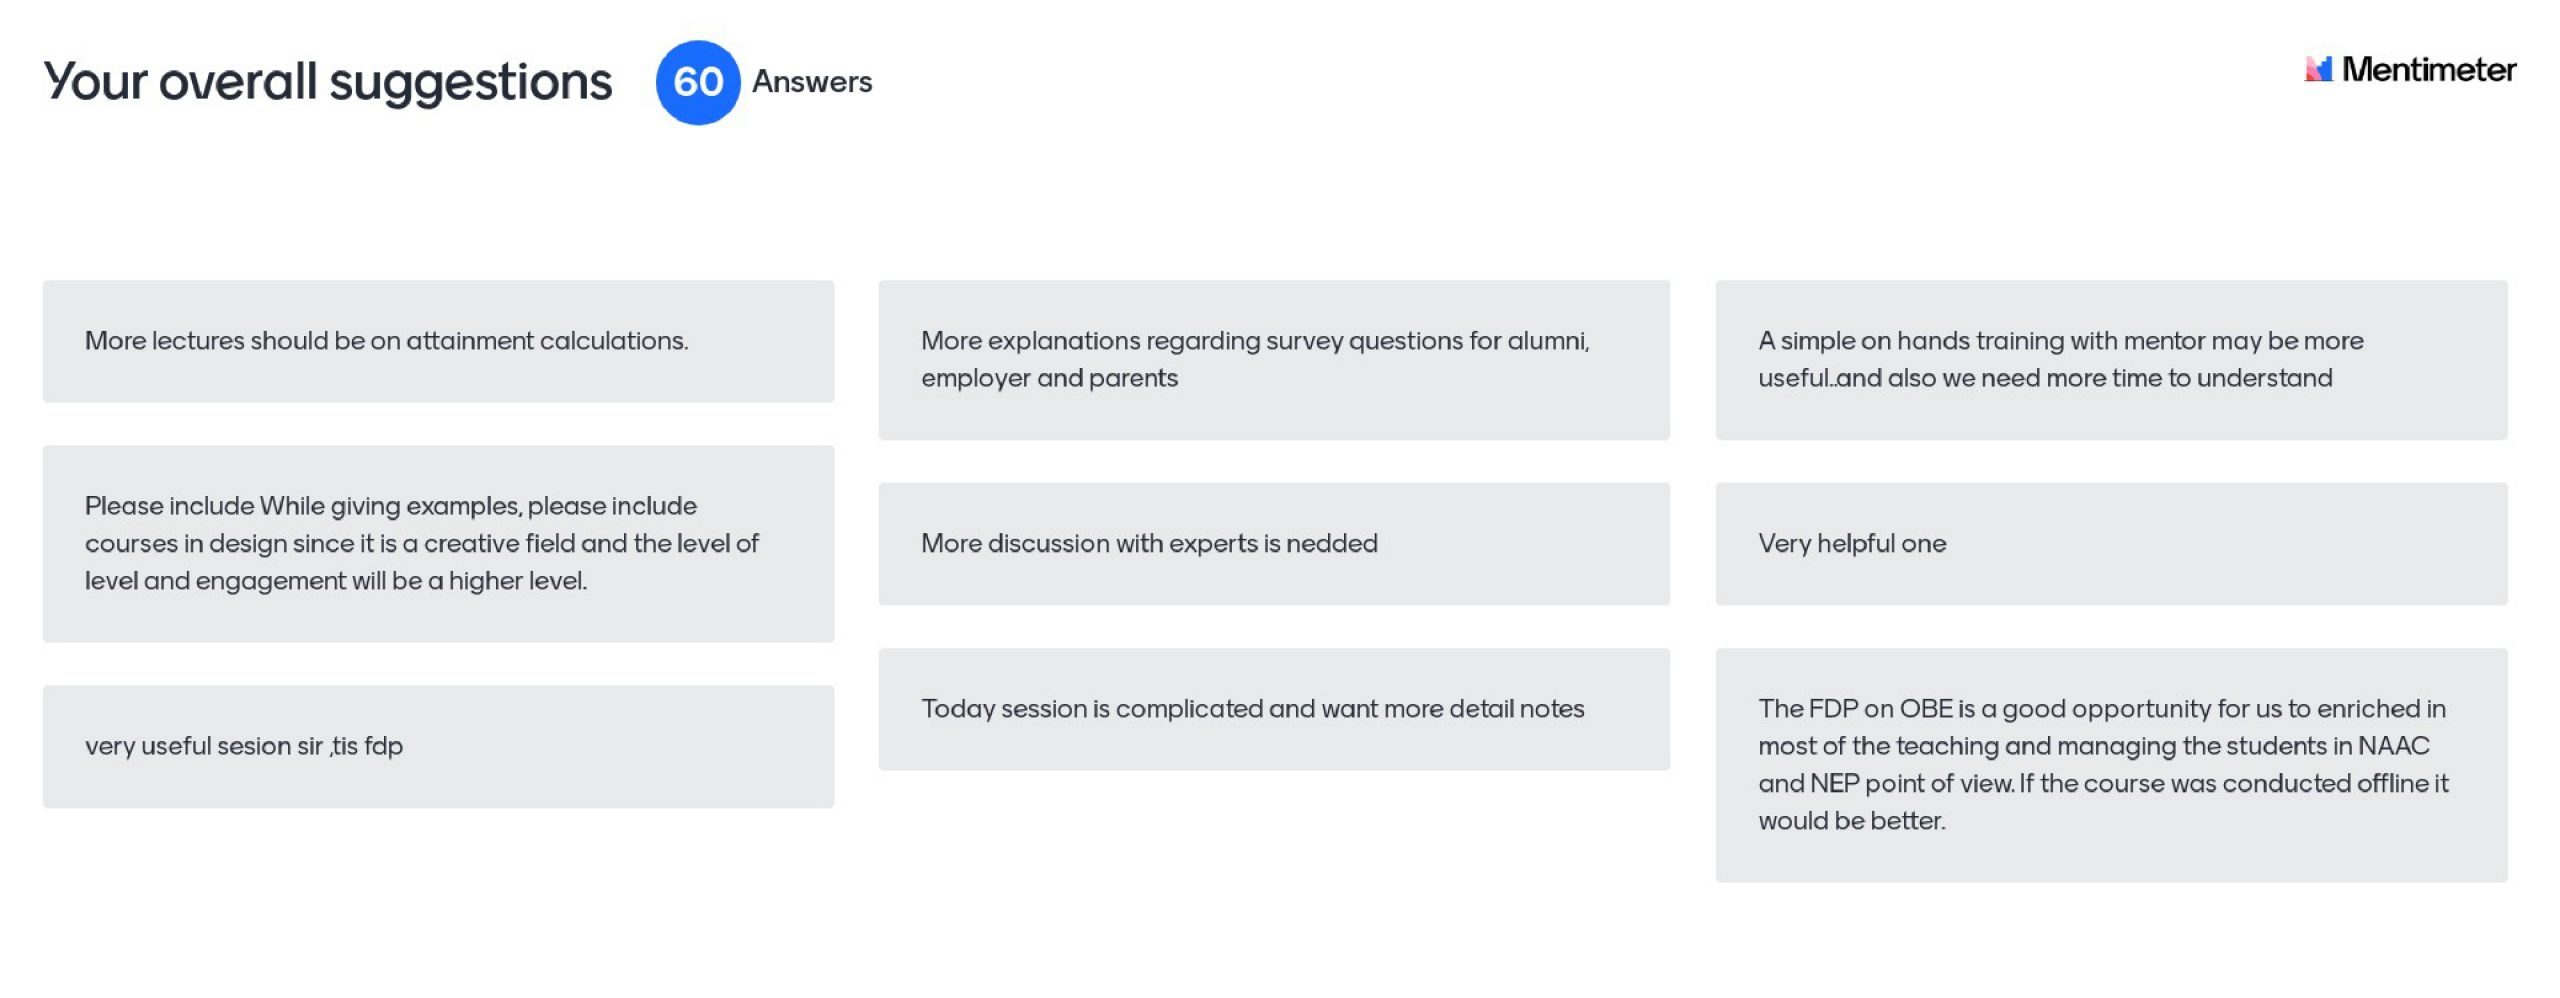The height and width of the screenshot is (998, 2560).
Task: Click the Mentimeter logo icon
Action: (x=2317, y=69)
